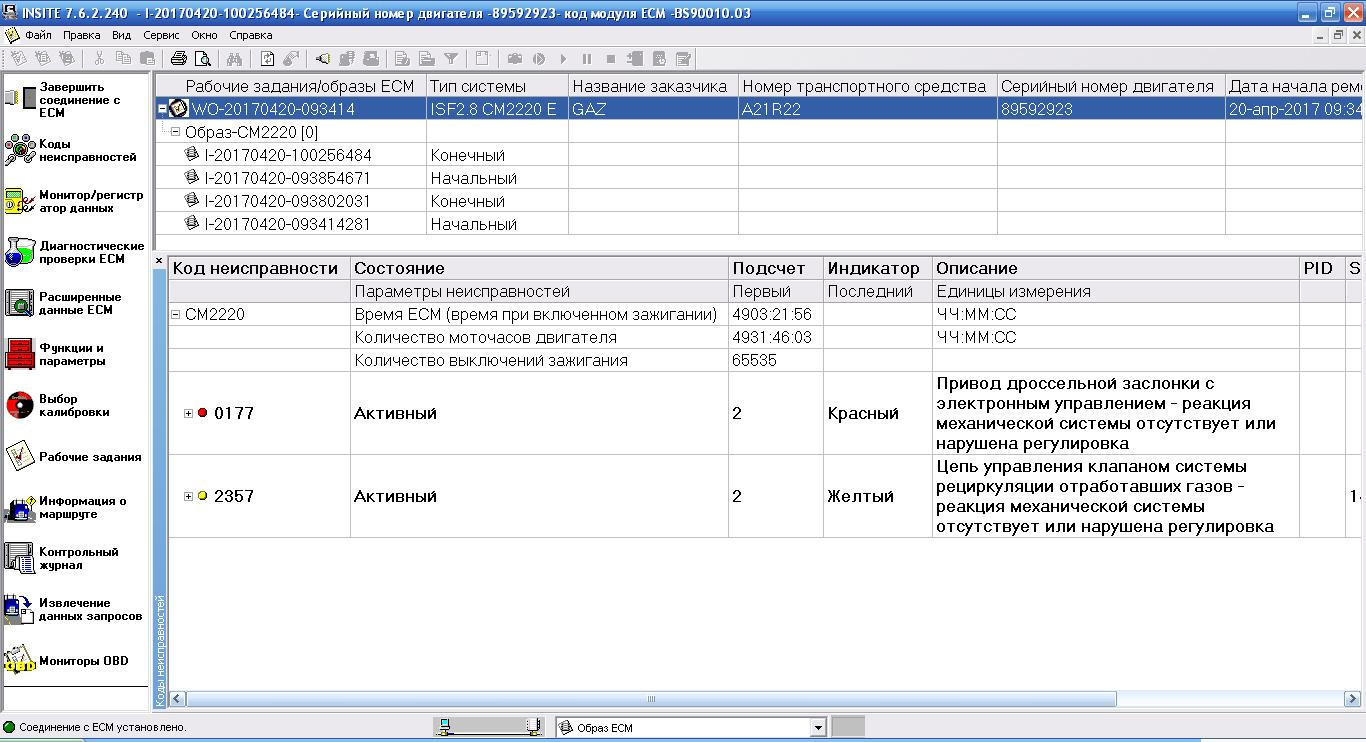The image size is (1366, 742).
Task: Open the Образ ECM dropdown in status bar
Action: click(818, 728)
